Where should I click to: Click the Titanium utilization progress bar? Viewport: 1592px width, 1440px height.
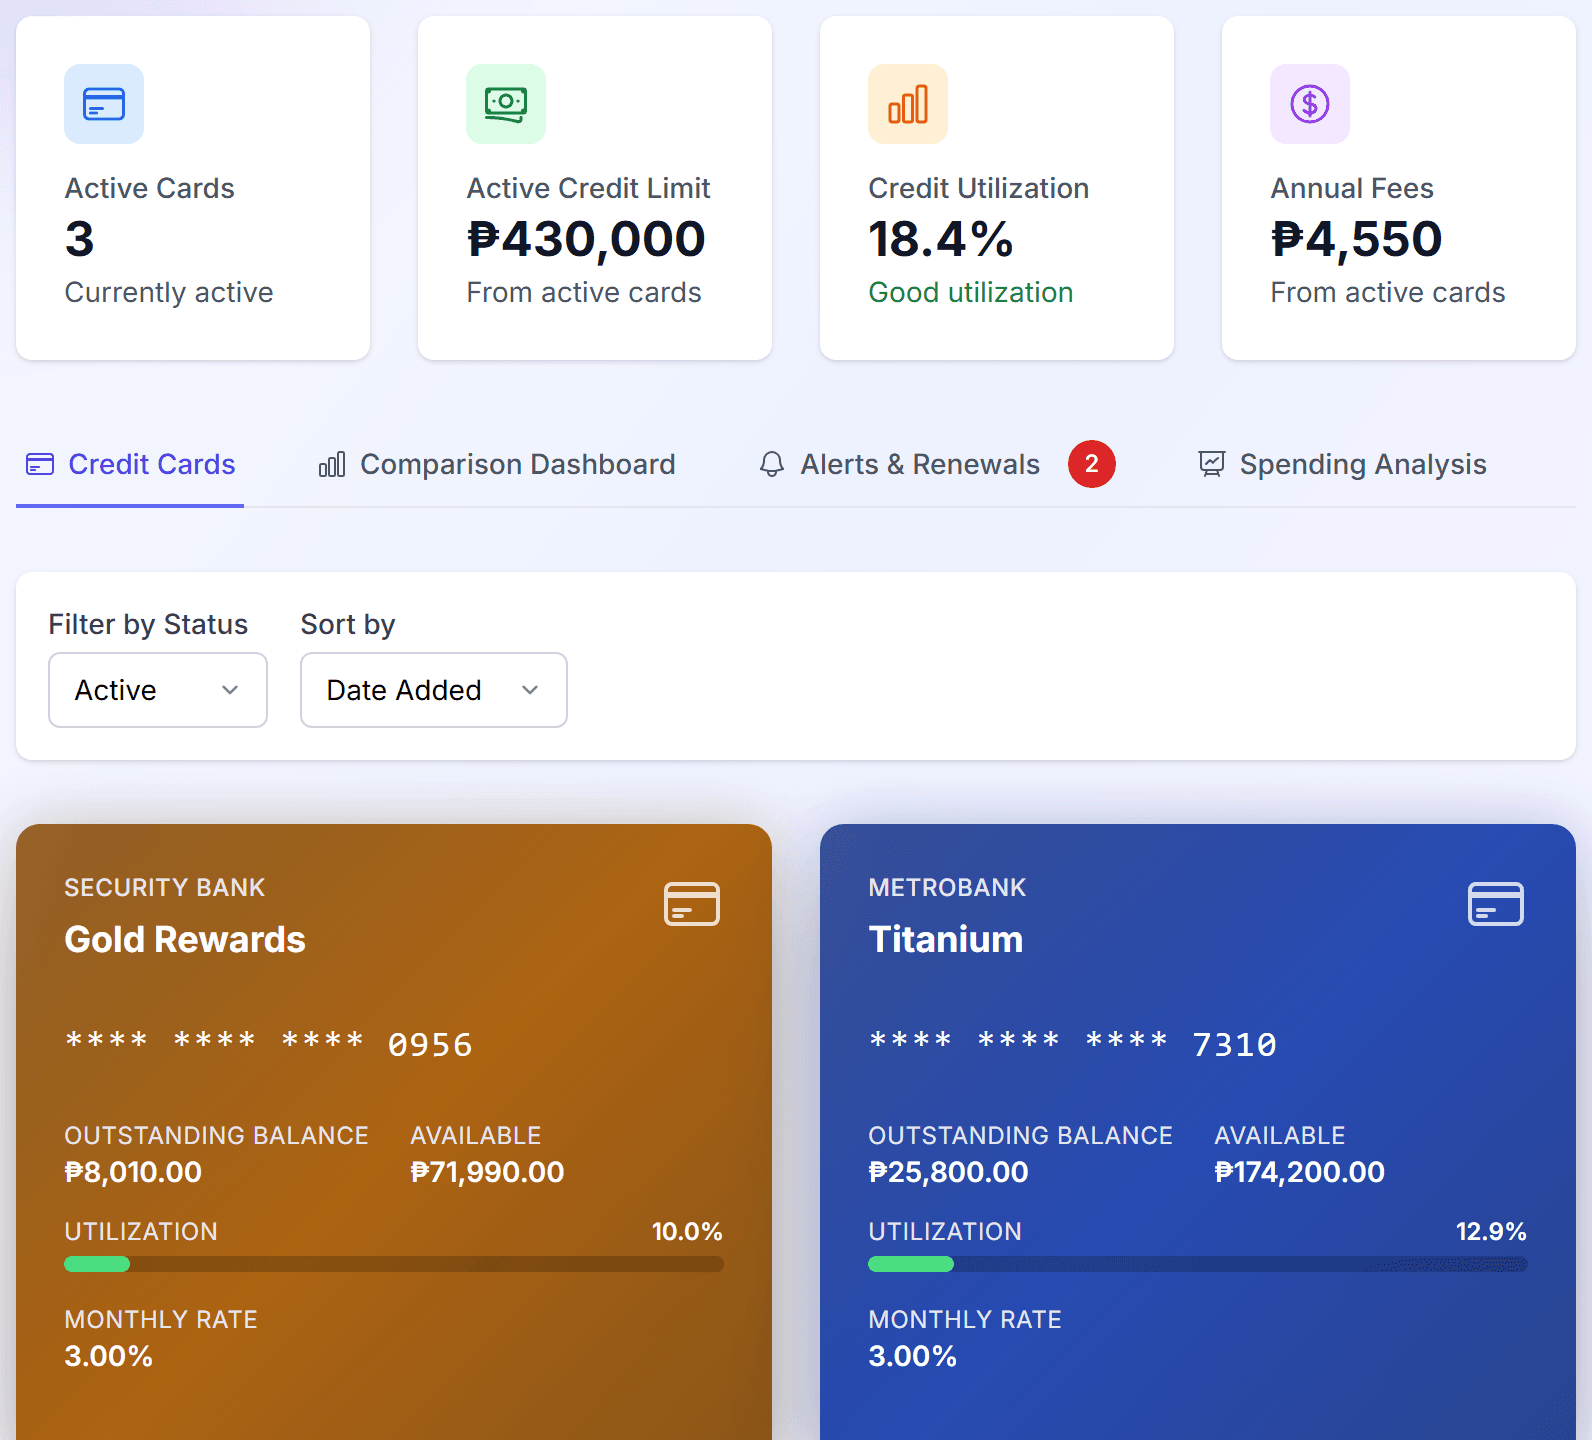tap(1198, 1264)
